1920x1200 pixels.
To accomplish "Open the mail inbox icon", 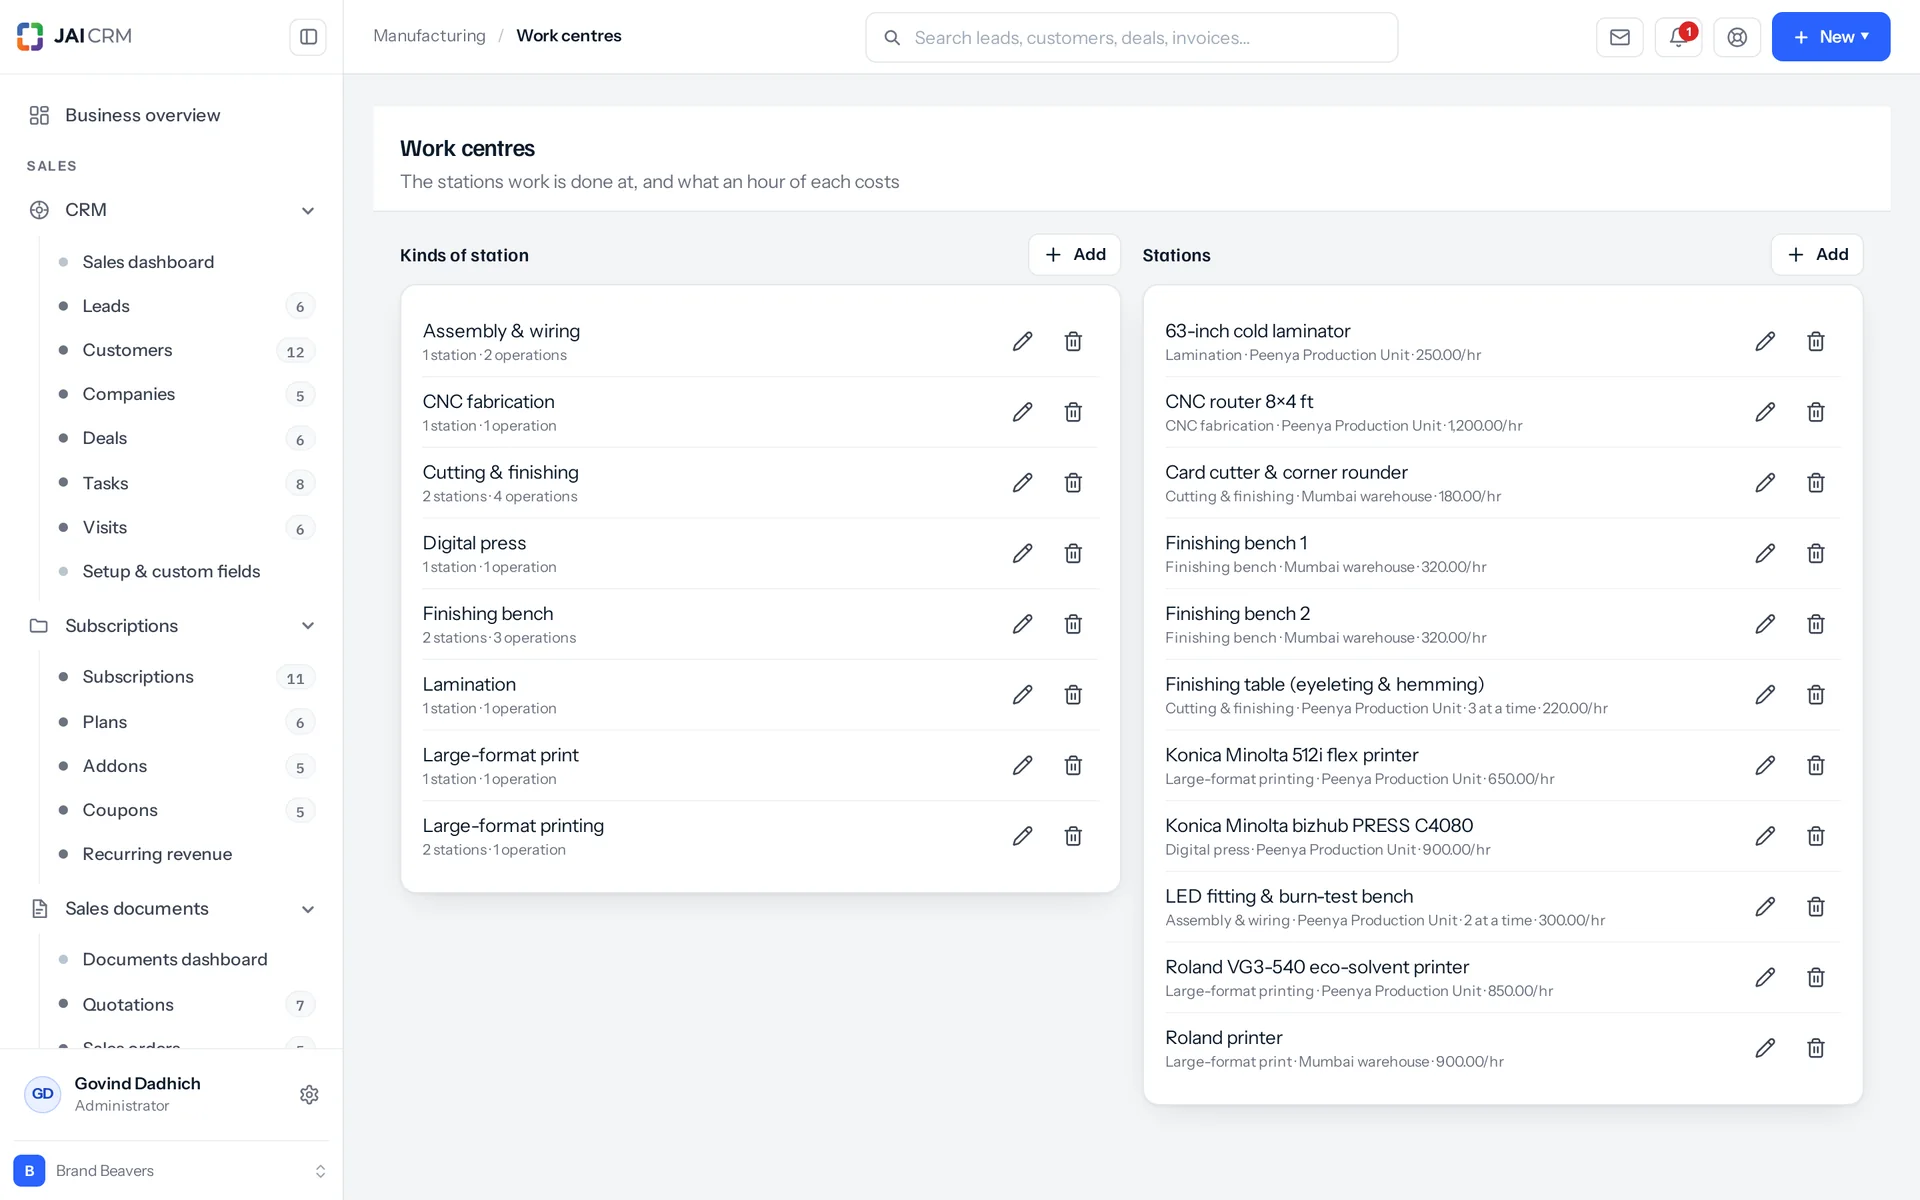I will [x=1620, y=37].
